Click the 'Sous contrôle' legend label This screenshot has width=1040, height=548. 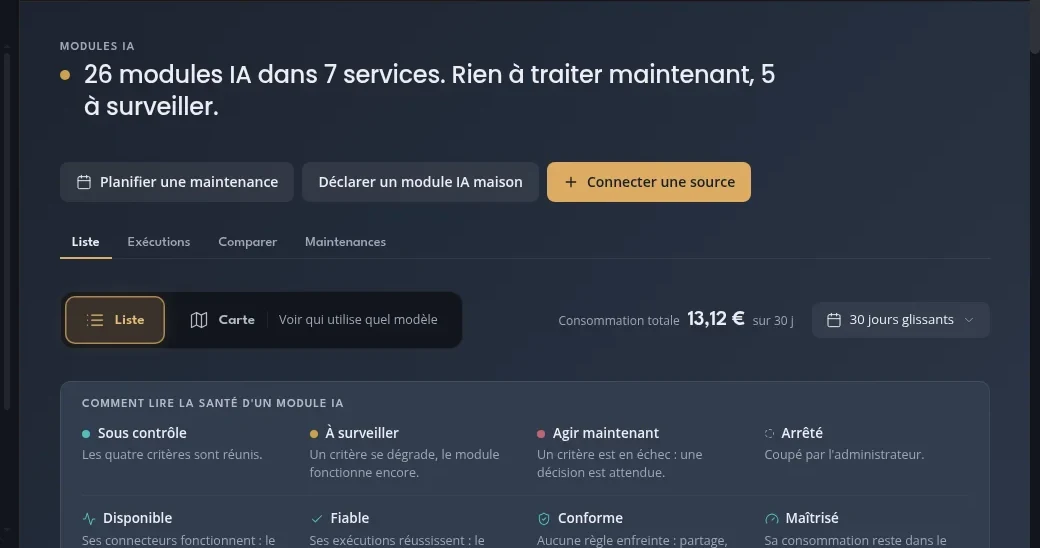click(142, 433)
